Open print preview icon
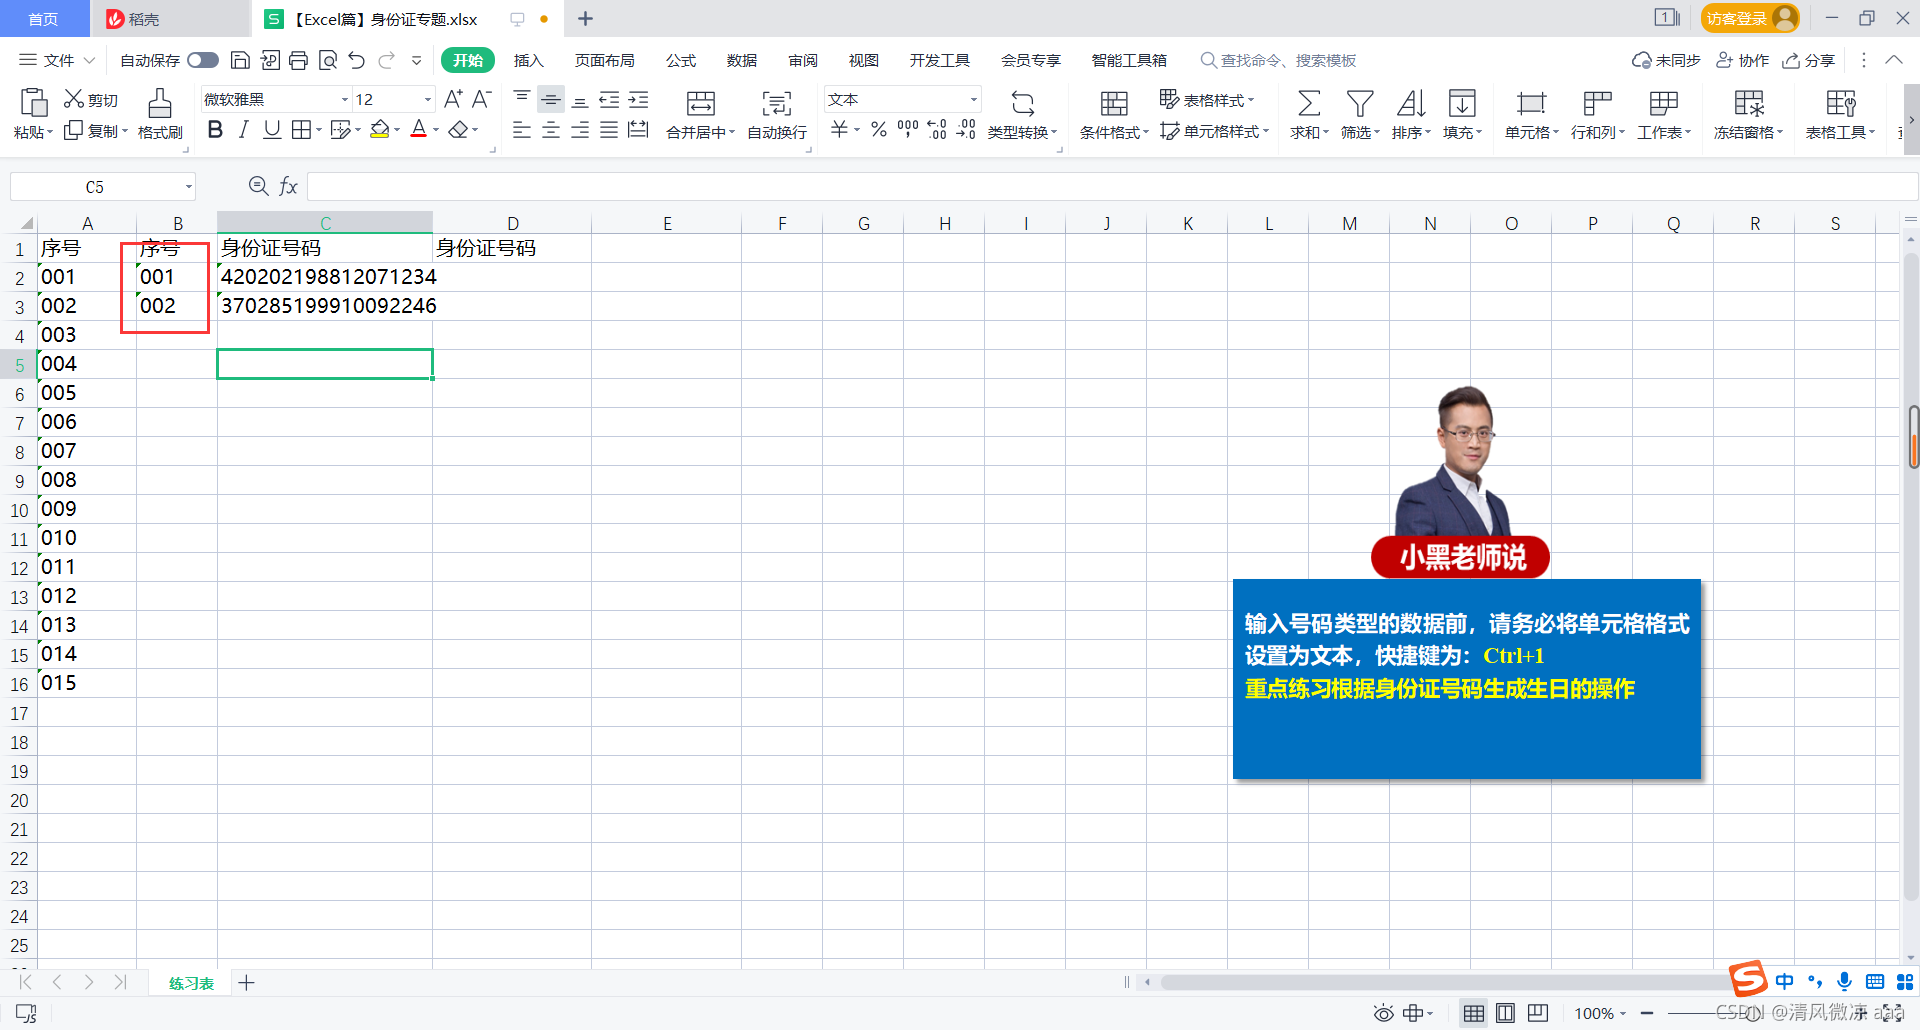The image size is (1920, 1030). pos(327,60)
